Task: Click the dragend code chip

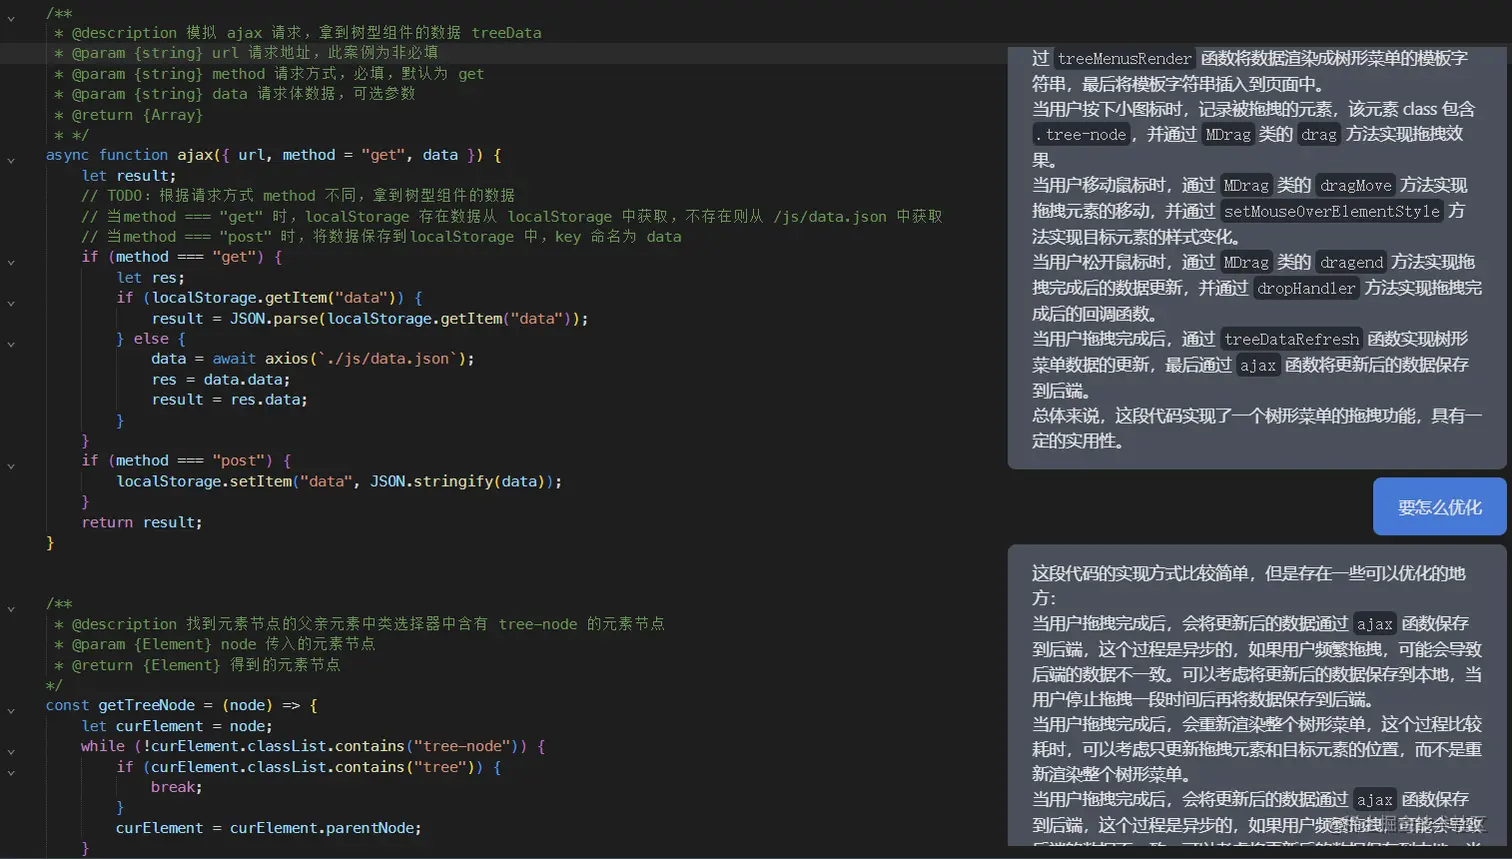Action: tap(1351, 263)
